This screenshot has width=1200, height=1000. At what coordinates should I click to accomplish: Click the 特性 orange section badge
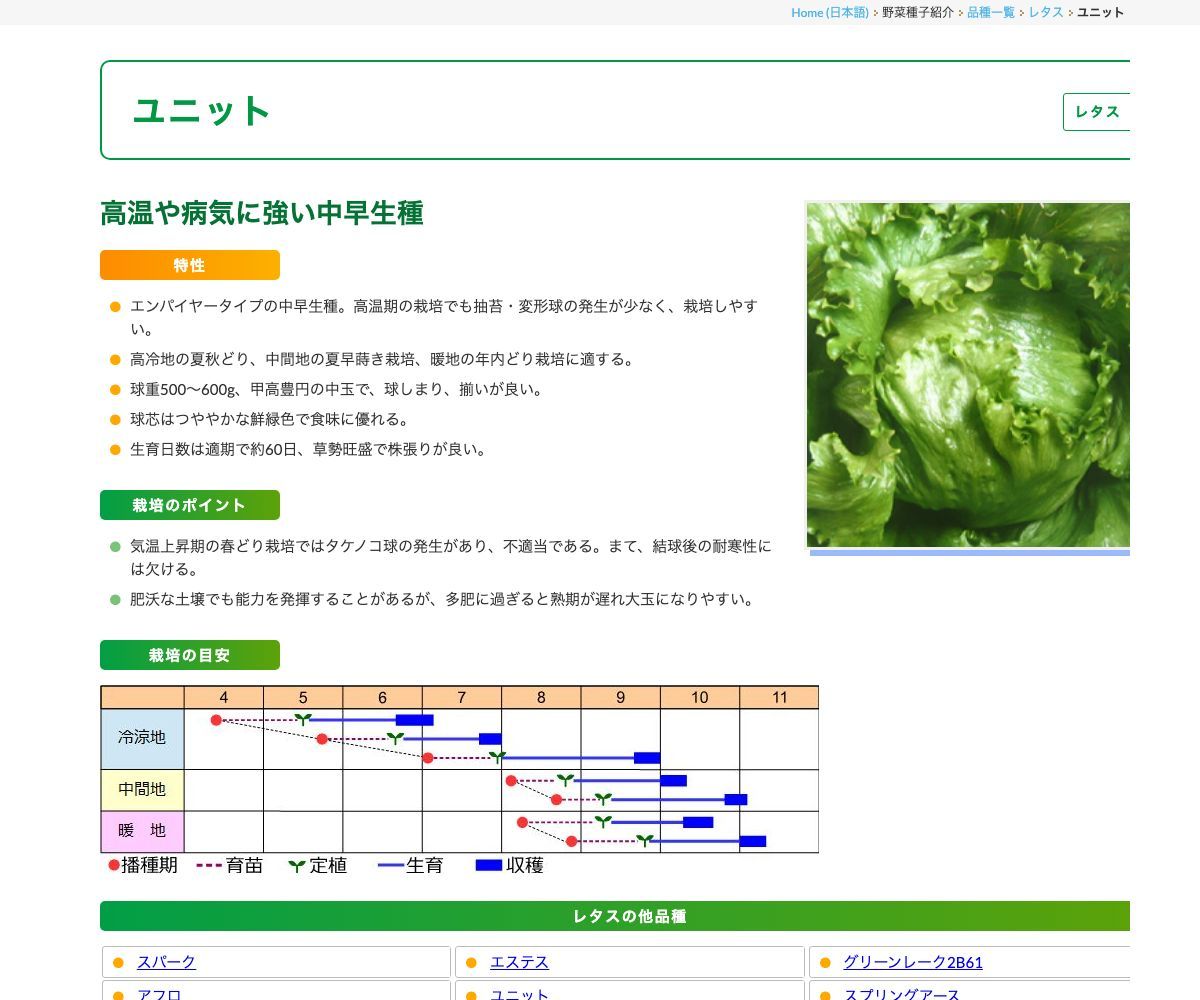(x=189, y=265)
